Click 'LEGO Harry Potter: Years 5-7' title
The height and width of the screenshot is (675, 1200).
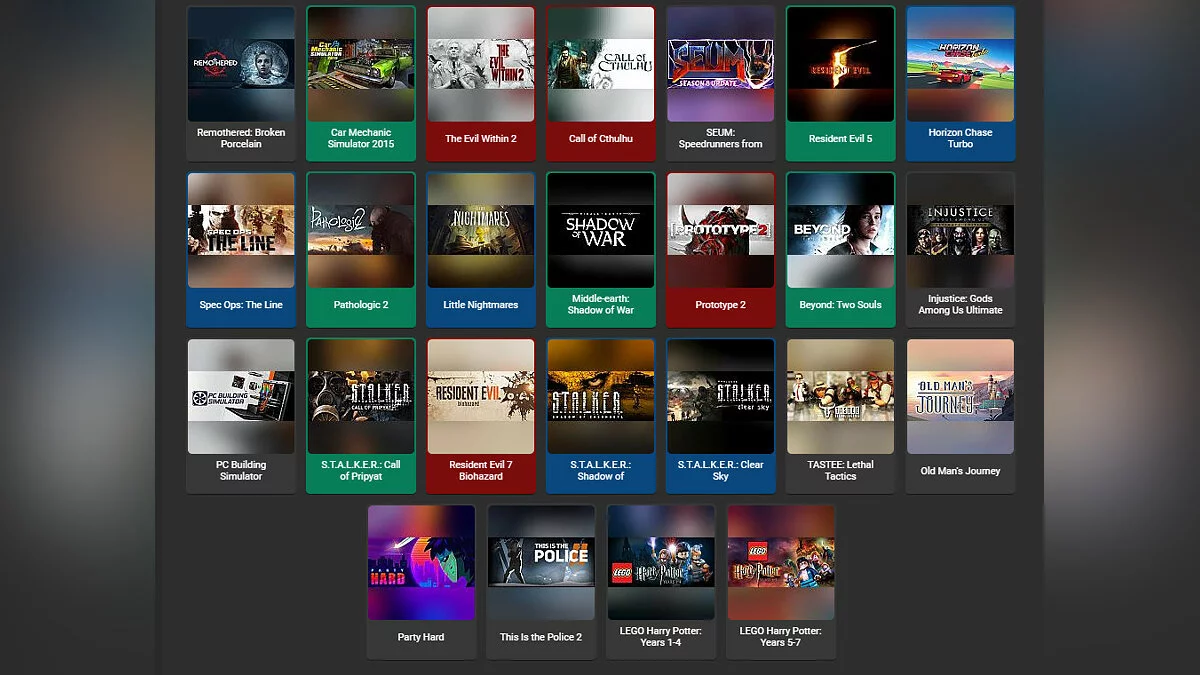tap(781, 636)
